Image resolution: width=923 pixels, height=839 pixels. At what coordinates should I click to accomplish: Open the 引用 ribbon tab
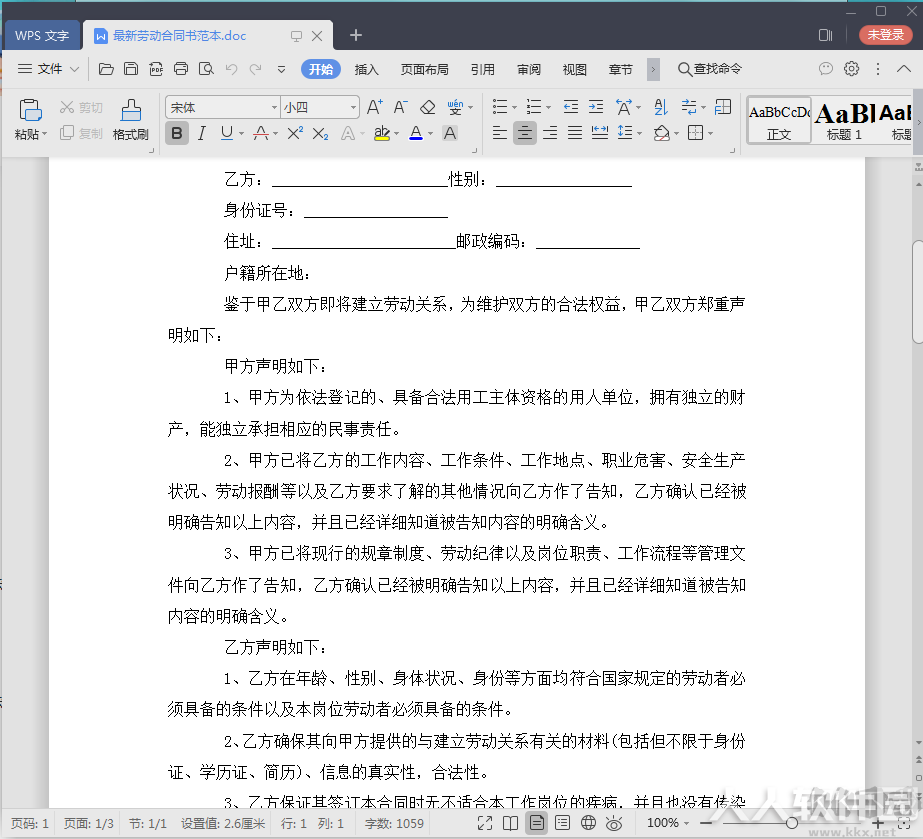coord(483,69)
